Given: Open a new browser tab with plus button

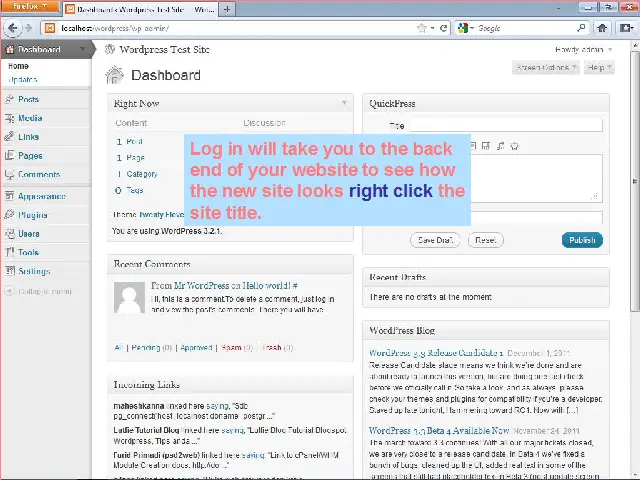Looking at the screenshot, I should [227, 9].
